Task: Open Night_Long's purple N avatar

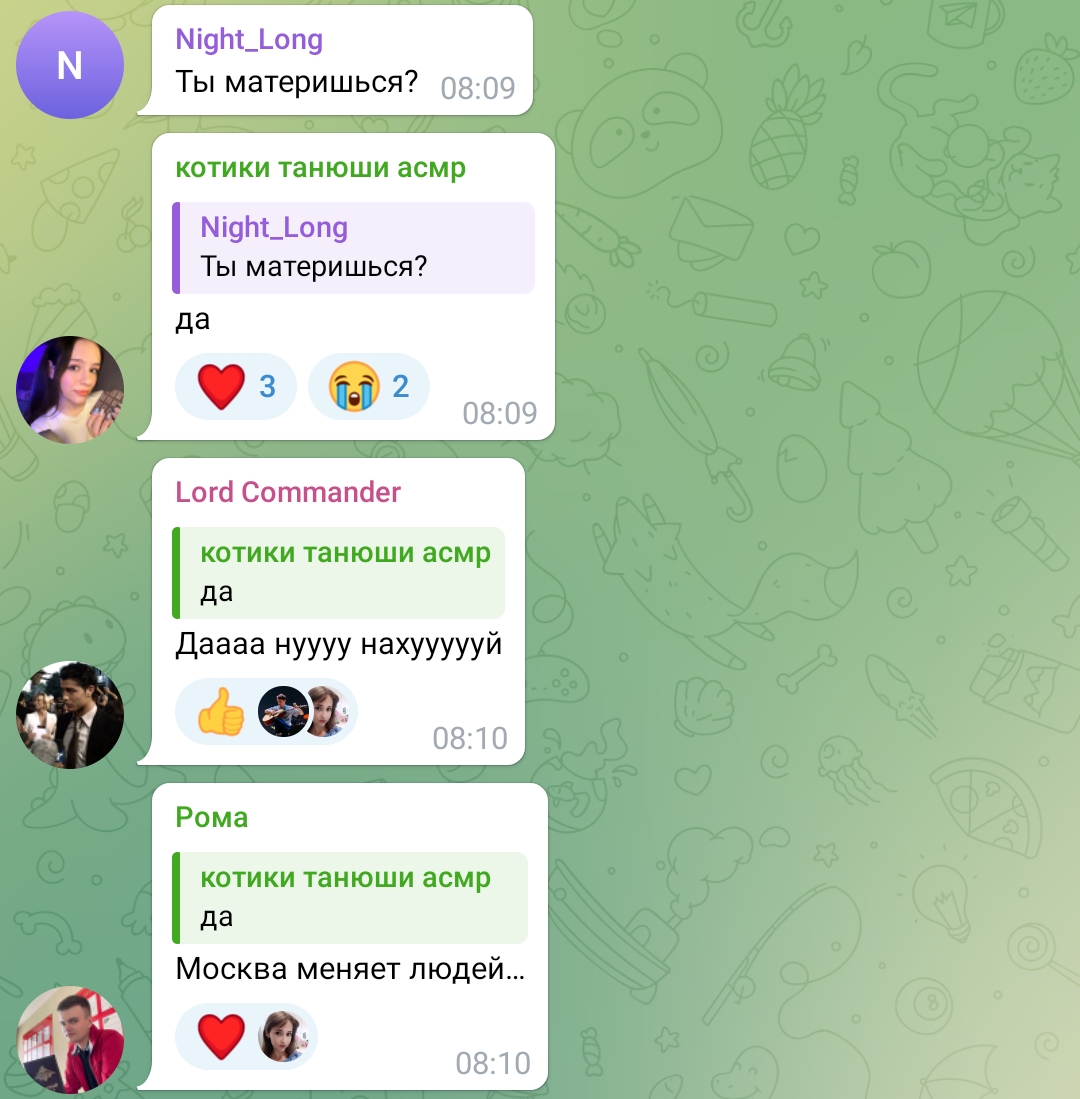Action: point(70,65)
